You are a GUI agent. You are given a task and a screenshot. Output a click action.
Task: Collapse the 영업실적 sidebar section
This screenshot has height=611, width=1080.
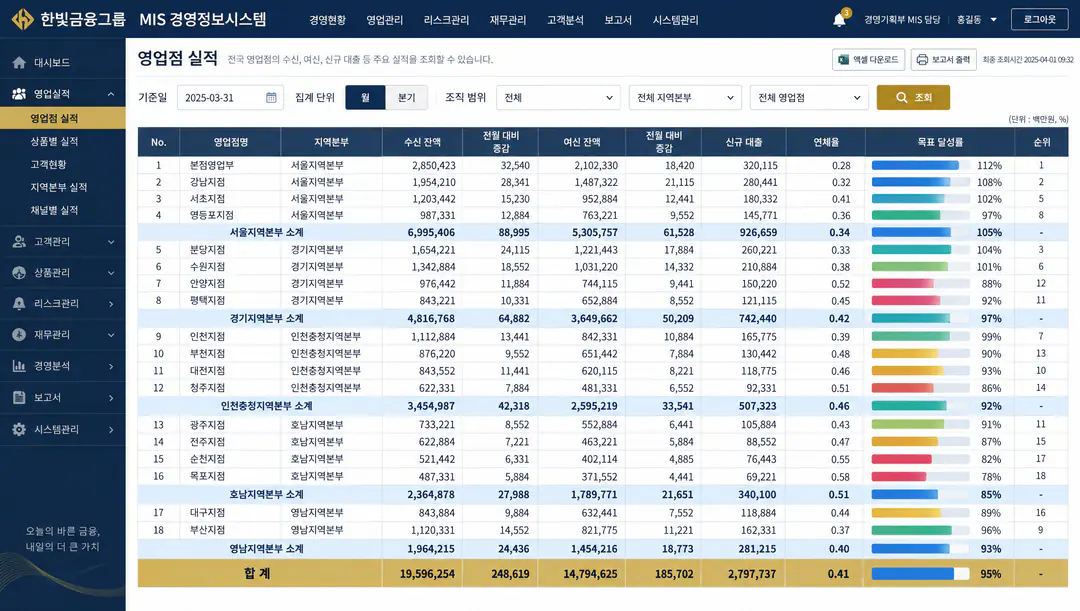pos(111,94)
